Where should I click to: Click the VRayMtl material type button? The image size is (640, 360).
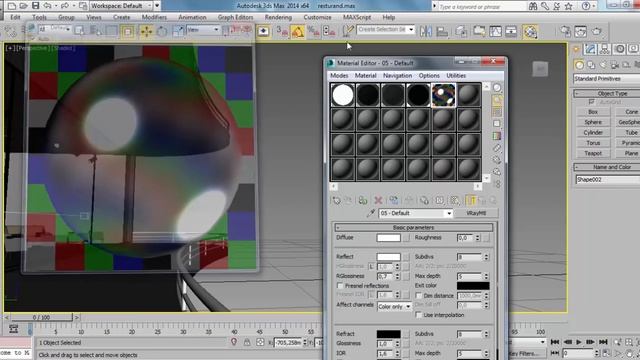coord(476,213)
